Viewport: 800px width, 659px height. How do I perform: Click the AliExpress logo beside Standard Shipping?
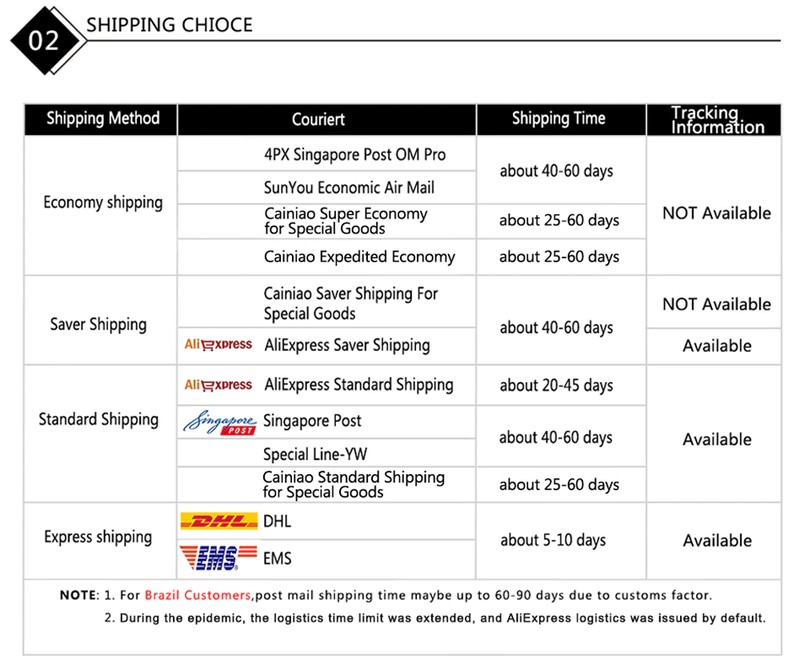(218, 385)
